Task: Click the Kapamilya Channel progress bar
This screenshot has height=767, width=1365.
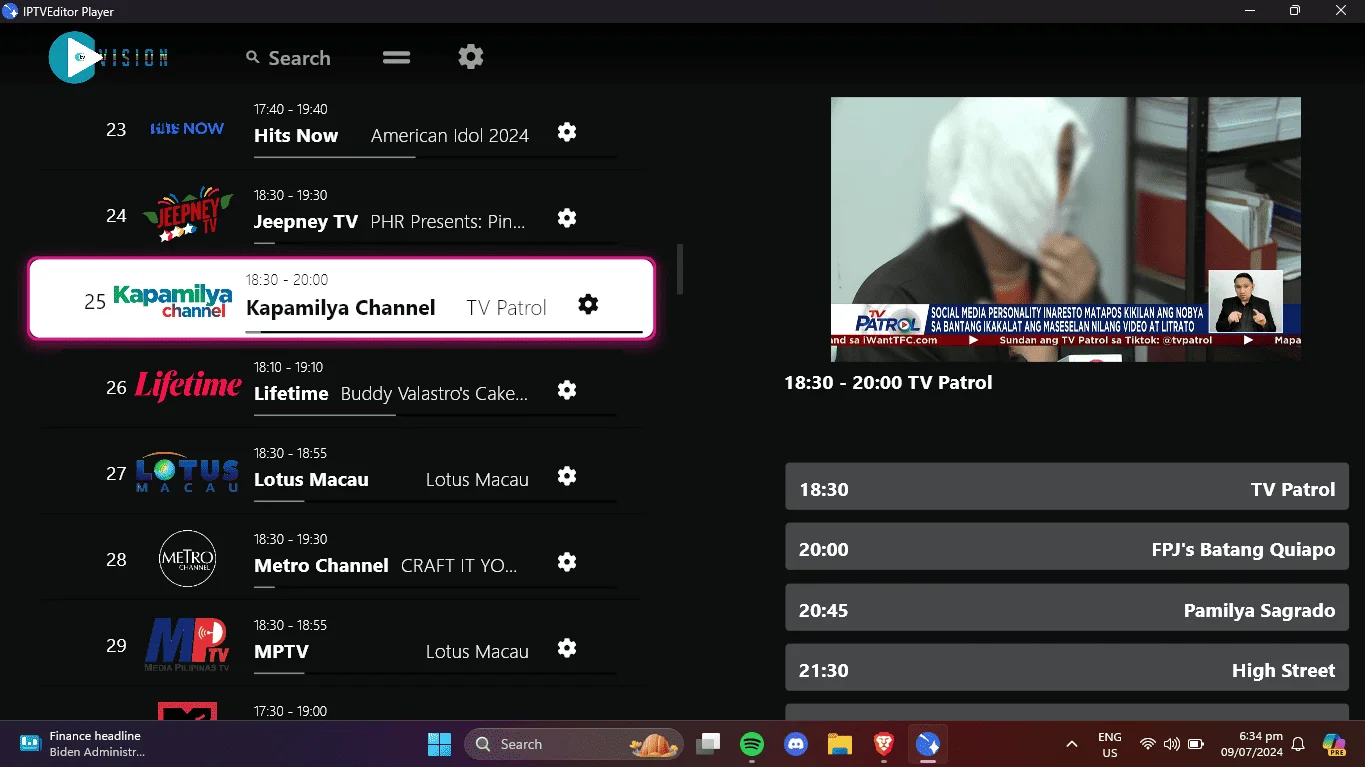Action: pyautogui.click(x=444, y=331)
